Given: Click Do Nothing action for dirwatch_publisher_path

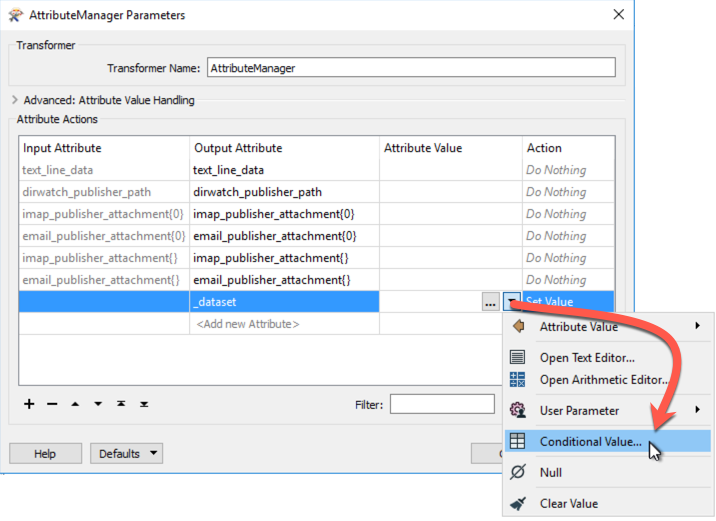Looking at the screenshot, I should pyautogui.click(x=568, y=192).
